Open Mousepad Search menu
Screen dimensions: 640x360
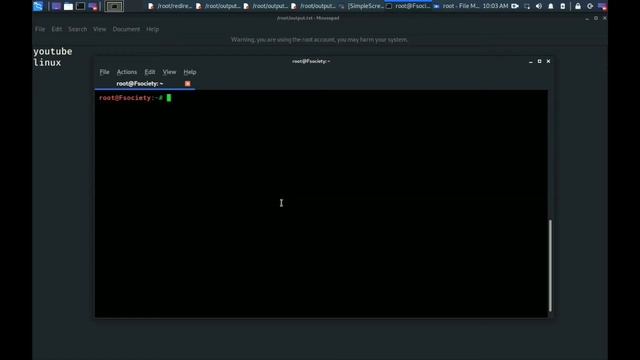pos(78,29)
